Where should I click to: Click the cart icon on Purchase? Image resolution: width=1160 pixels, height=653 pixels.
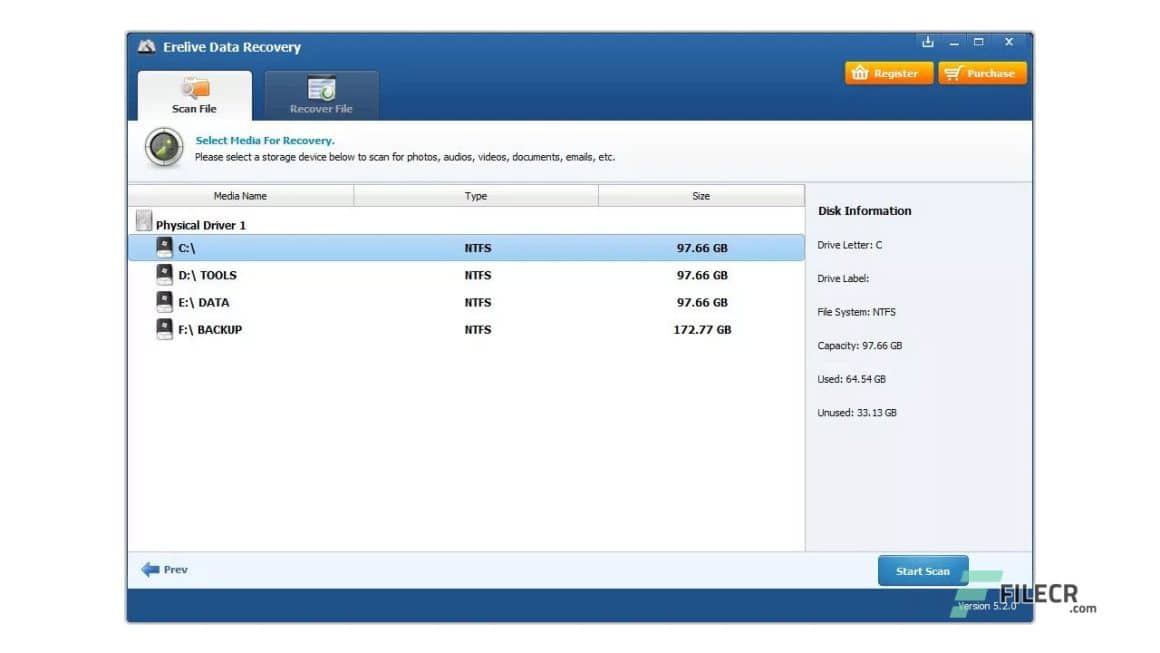[954, 72]
